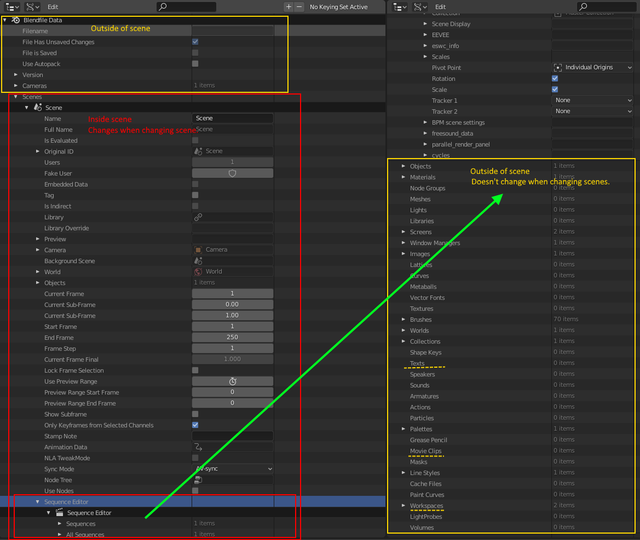Viewport: 640px width, 540px height.
Task: Expand BPM scene settings
Action: 425,122
